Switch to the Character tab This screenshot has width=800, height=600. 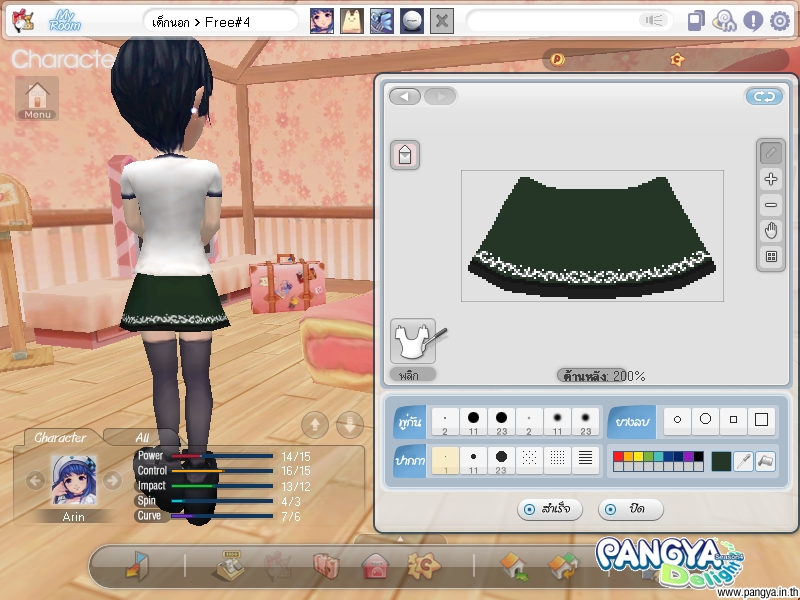[x=60, y=438]
